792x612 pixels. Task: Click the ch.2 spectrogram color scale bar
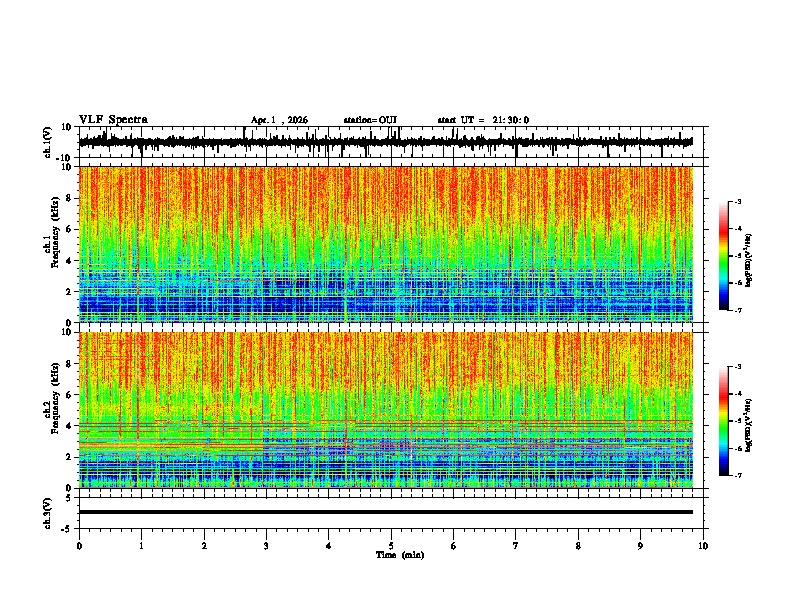724,421
